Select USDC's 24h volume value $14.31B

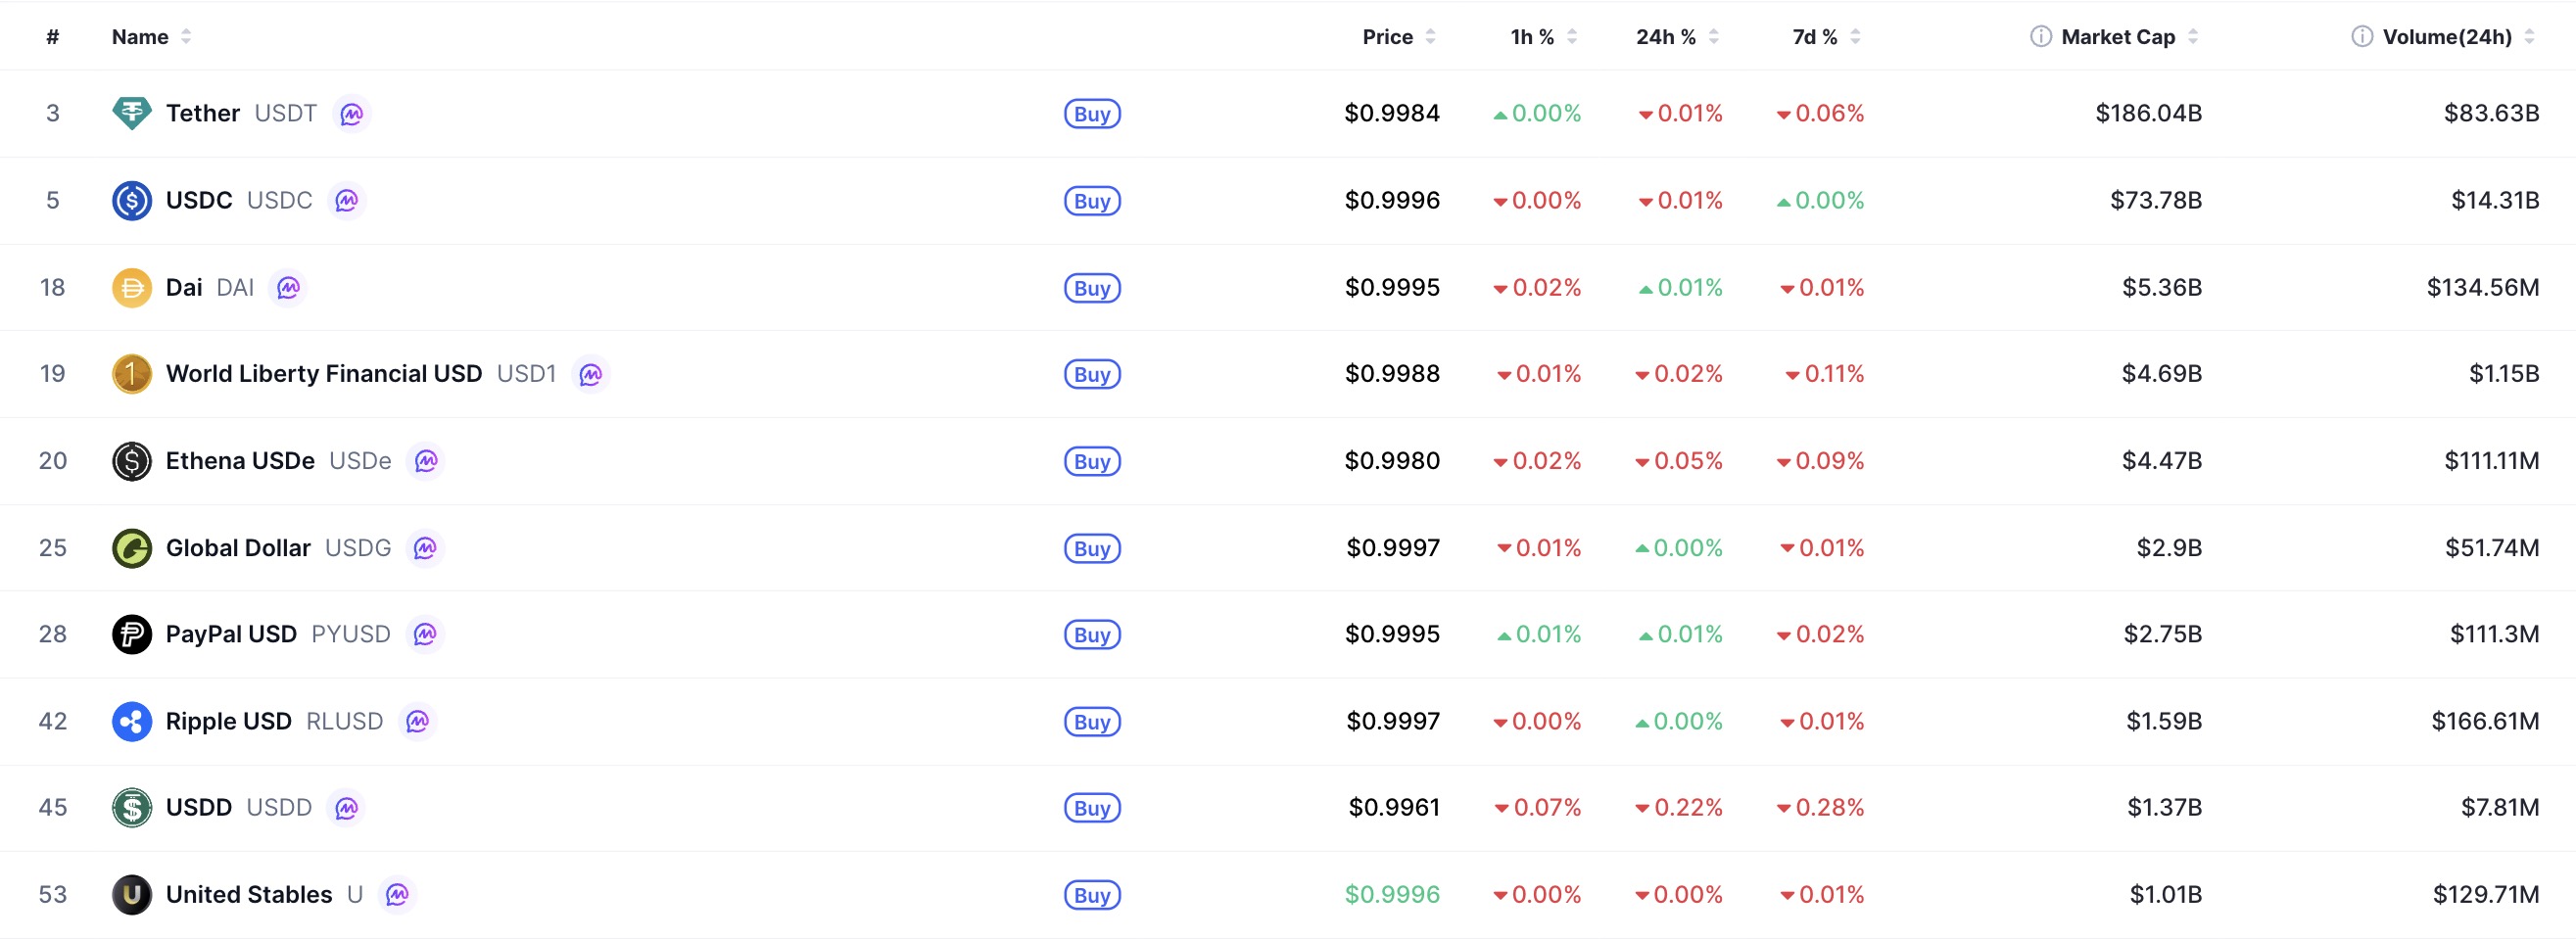click(2495, 200)
